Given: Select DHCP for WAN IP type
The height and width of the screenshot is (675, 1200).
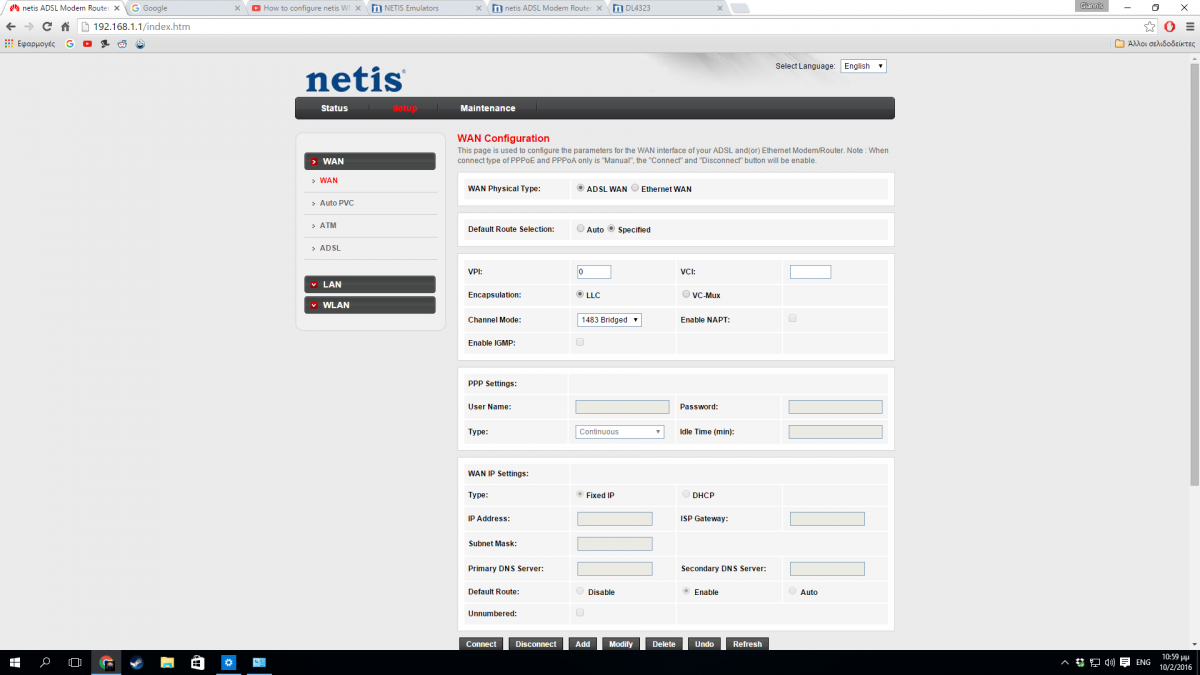Looking at the screenshot, I should coord(686,494).
